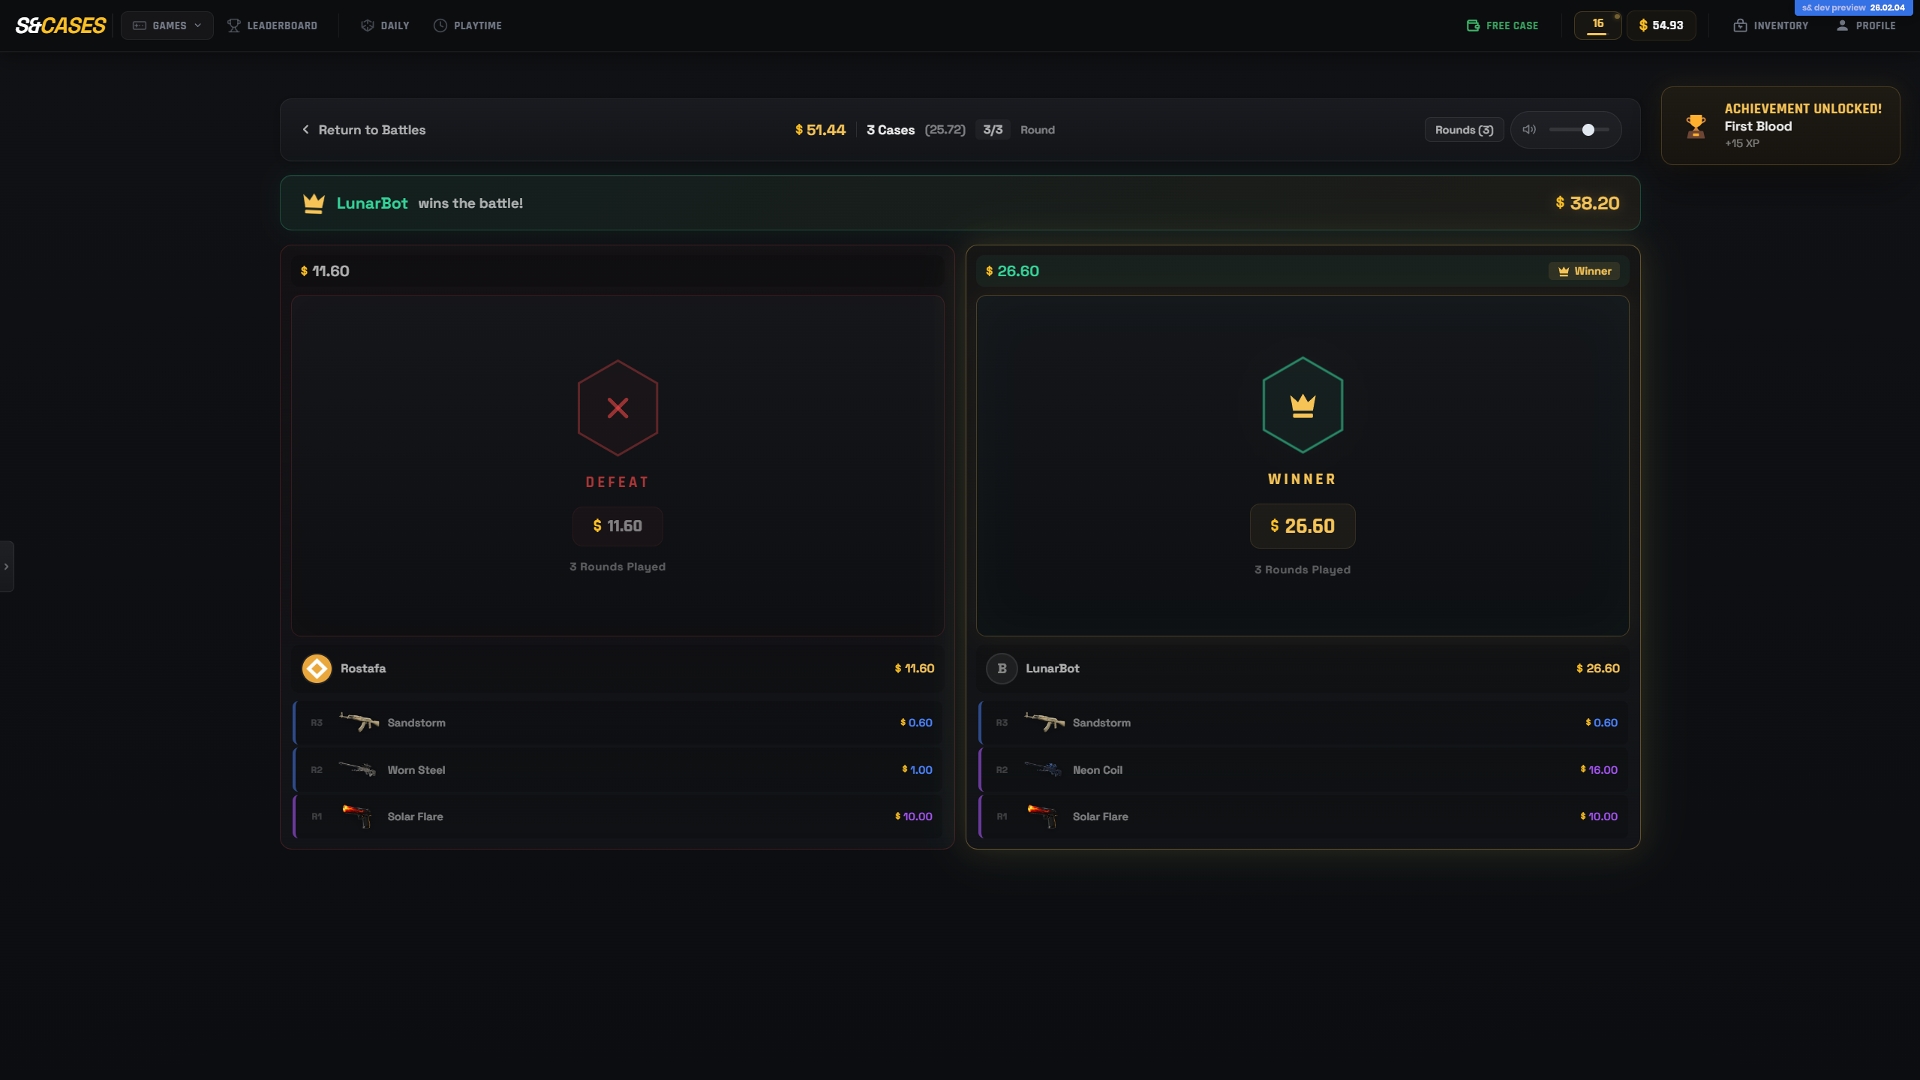Click the level 16 badge

1597,25
